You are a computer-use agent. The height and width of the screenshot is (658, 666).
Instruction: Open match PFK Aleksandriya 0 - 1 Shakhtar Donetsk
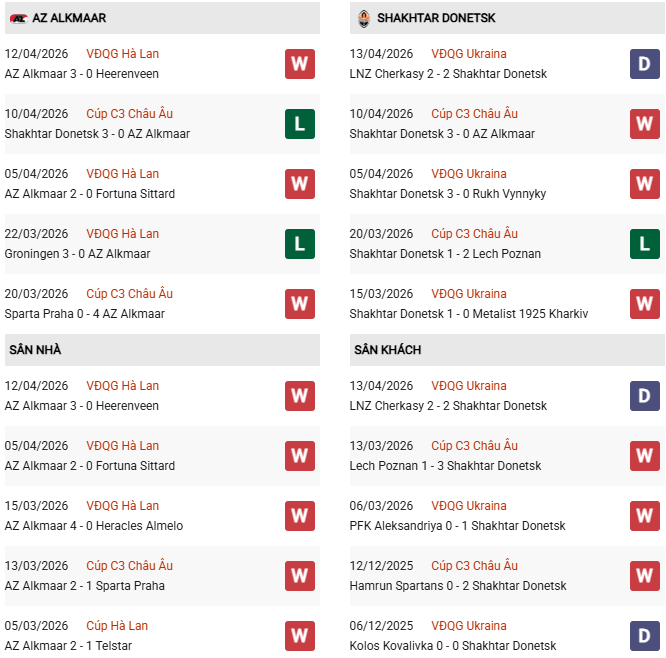(457, 526)
